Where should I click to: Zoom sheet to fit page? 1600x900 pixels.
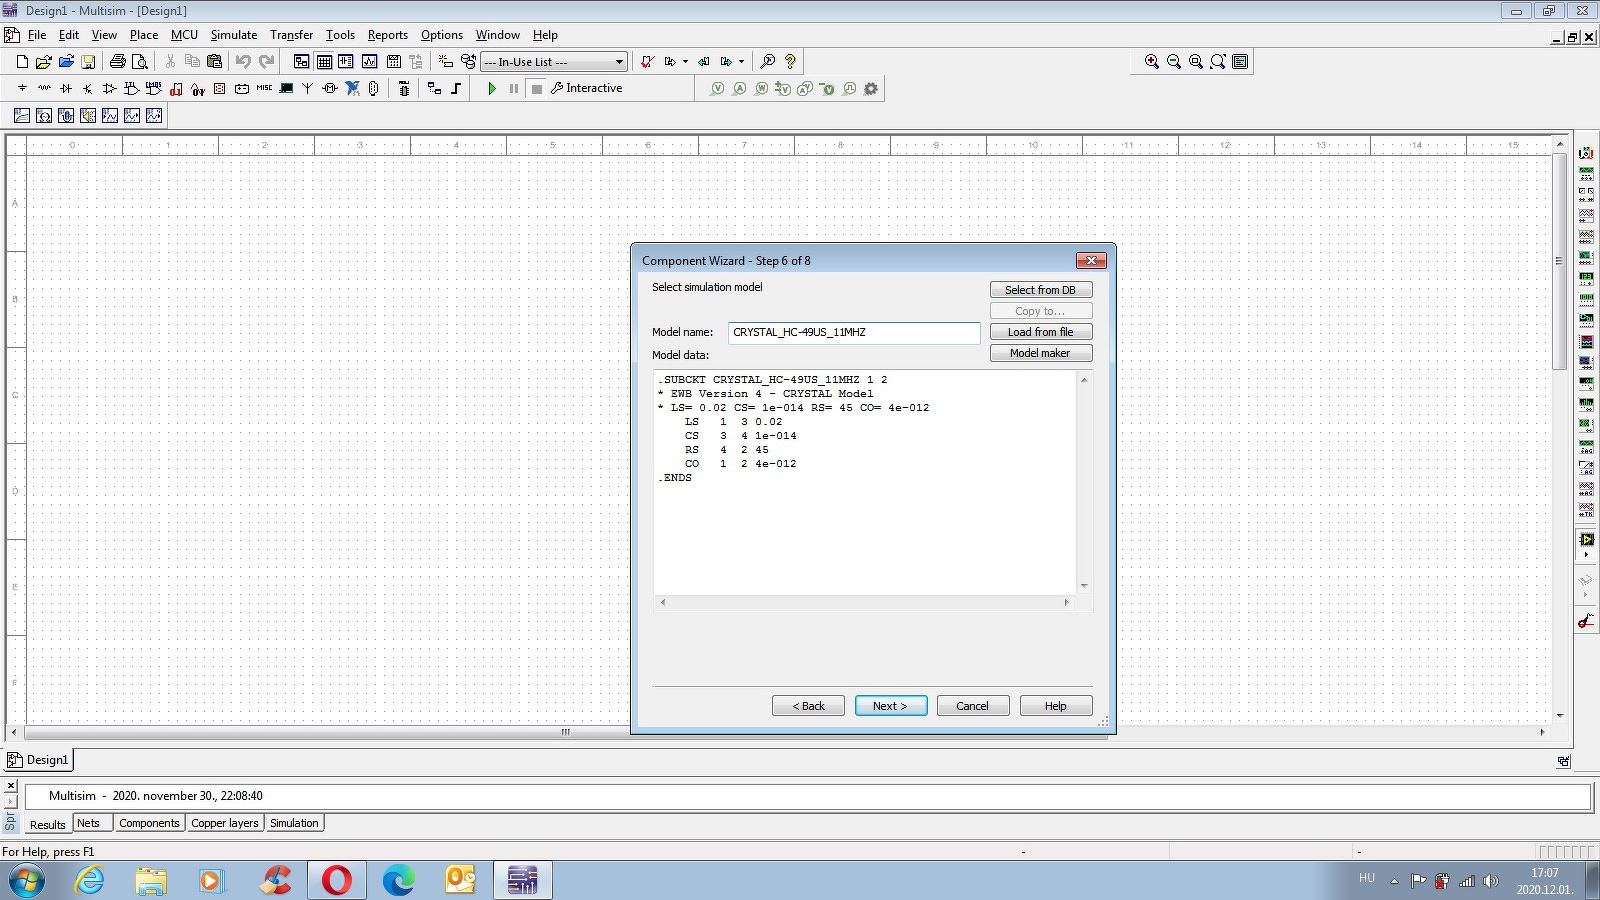[x=1218, y=62]
